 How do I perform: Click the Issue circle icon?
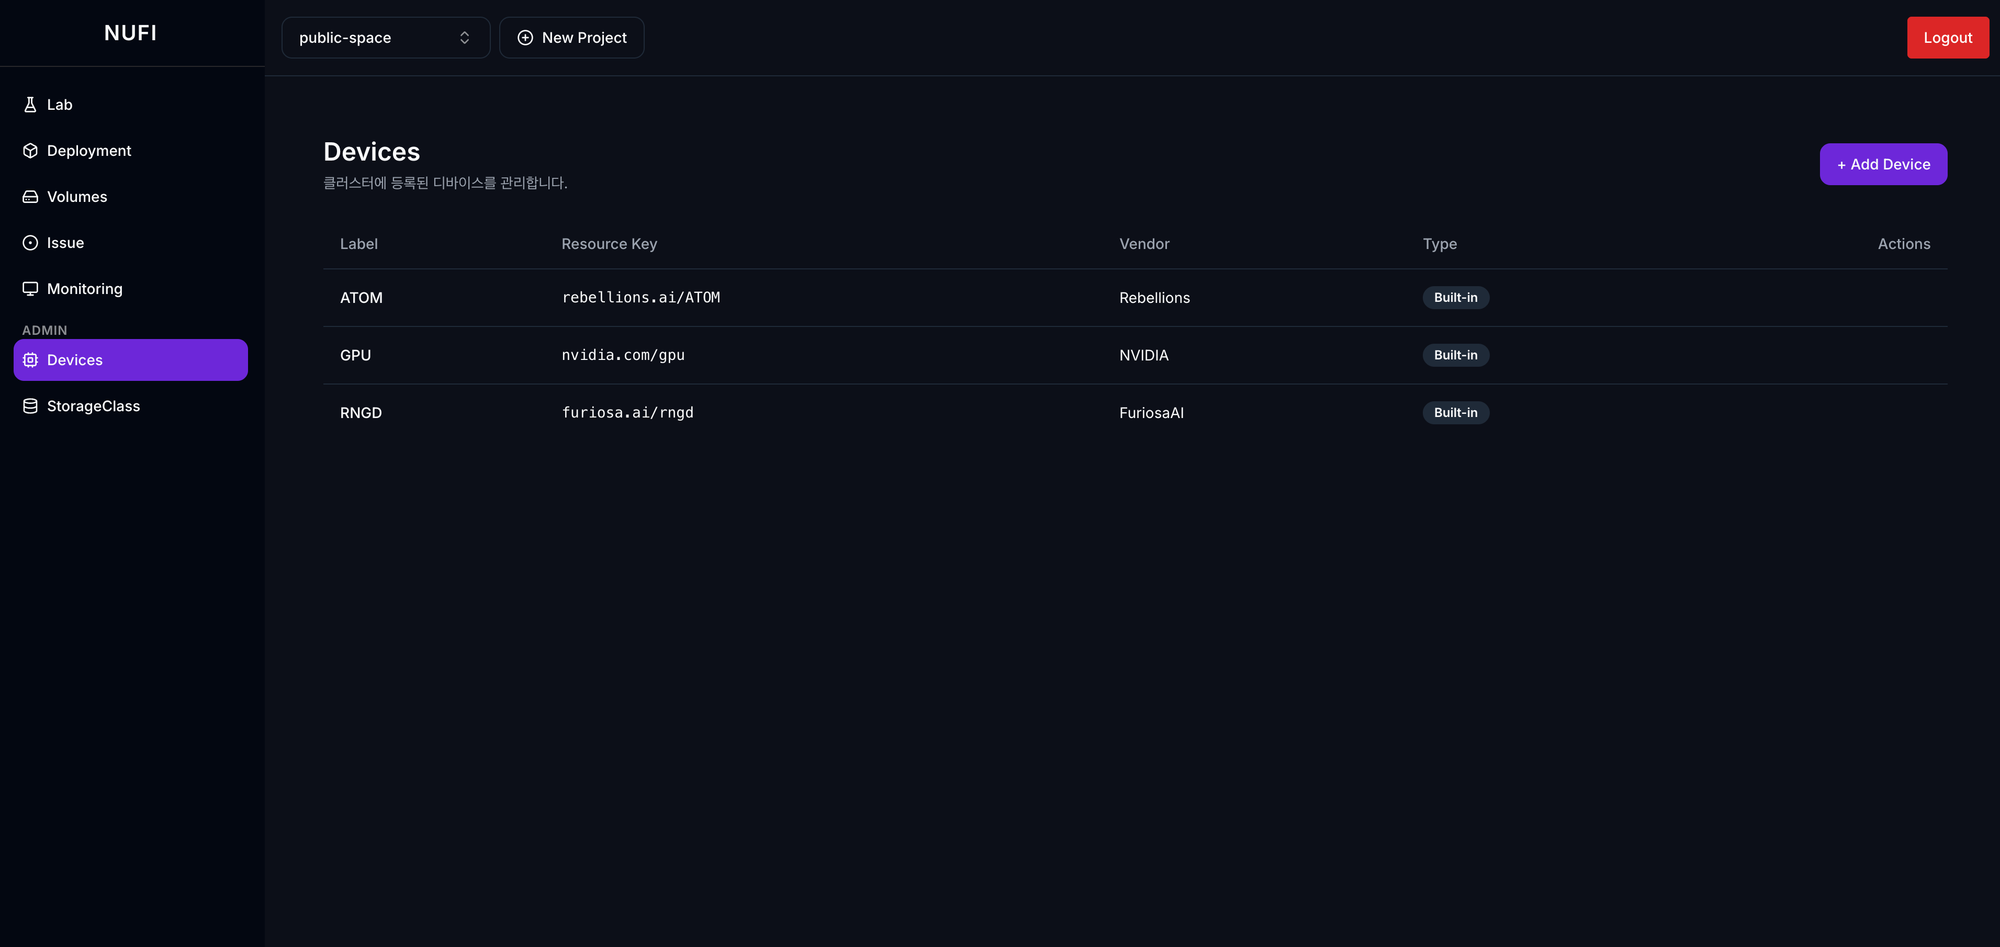tap(30, 243)
